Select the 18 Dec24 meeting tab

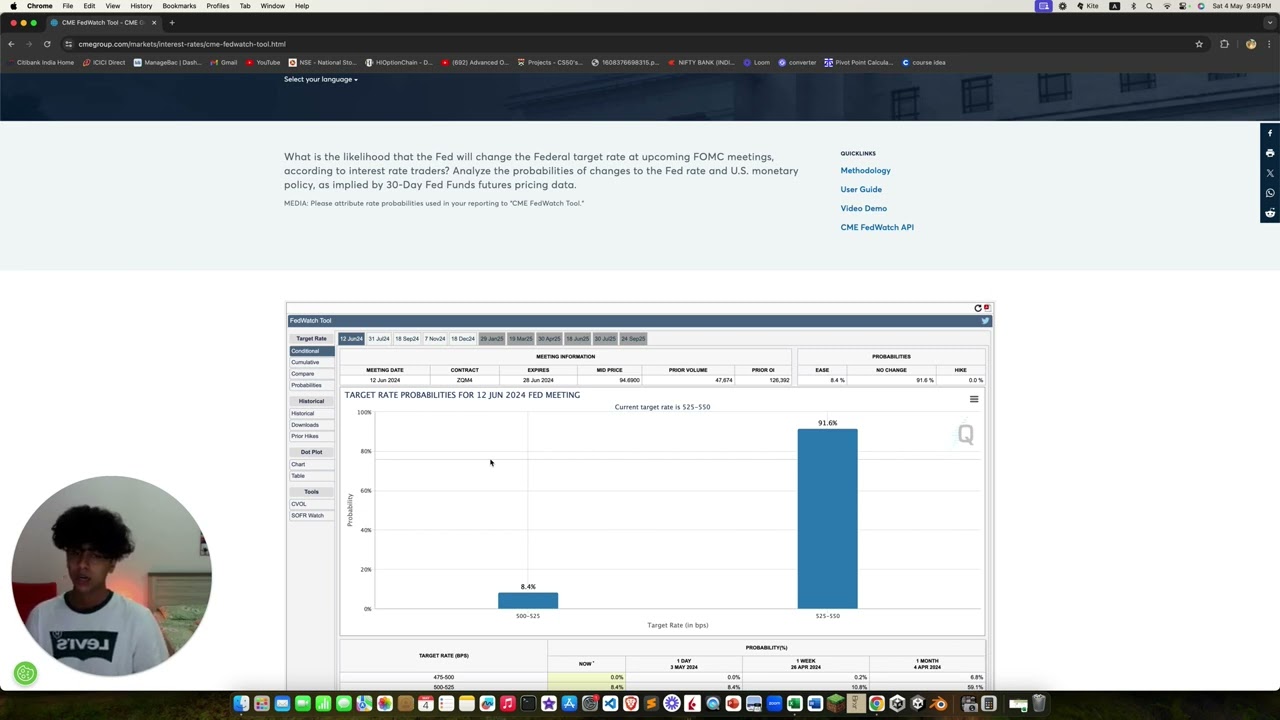[x=463, y=338]
